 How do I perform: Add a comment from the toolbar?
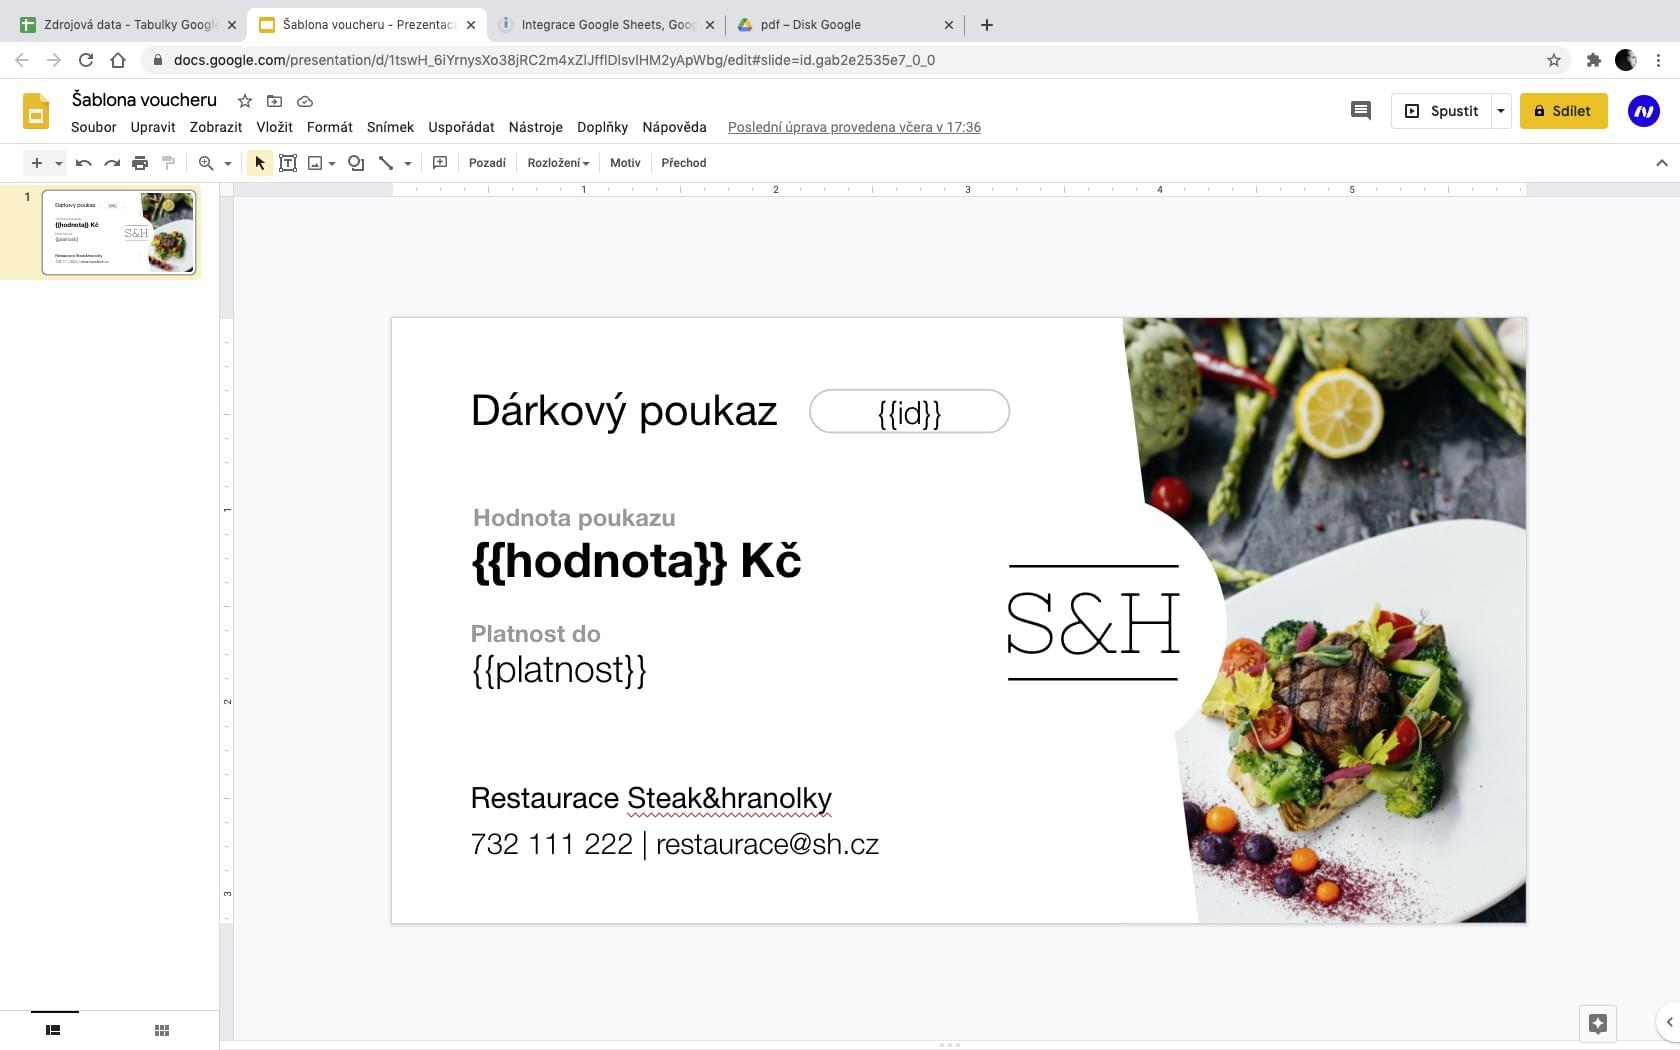coord(440,163)
